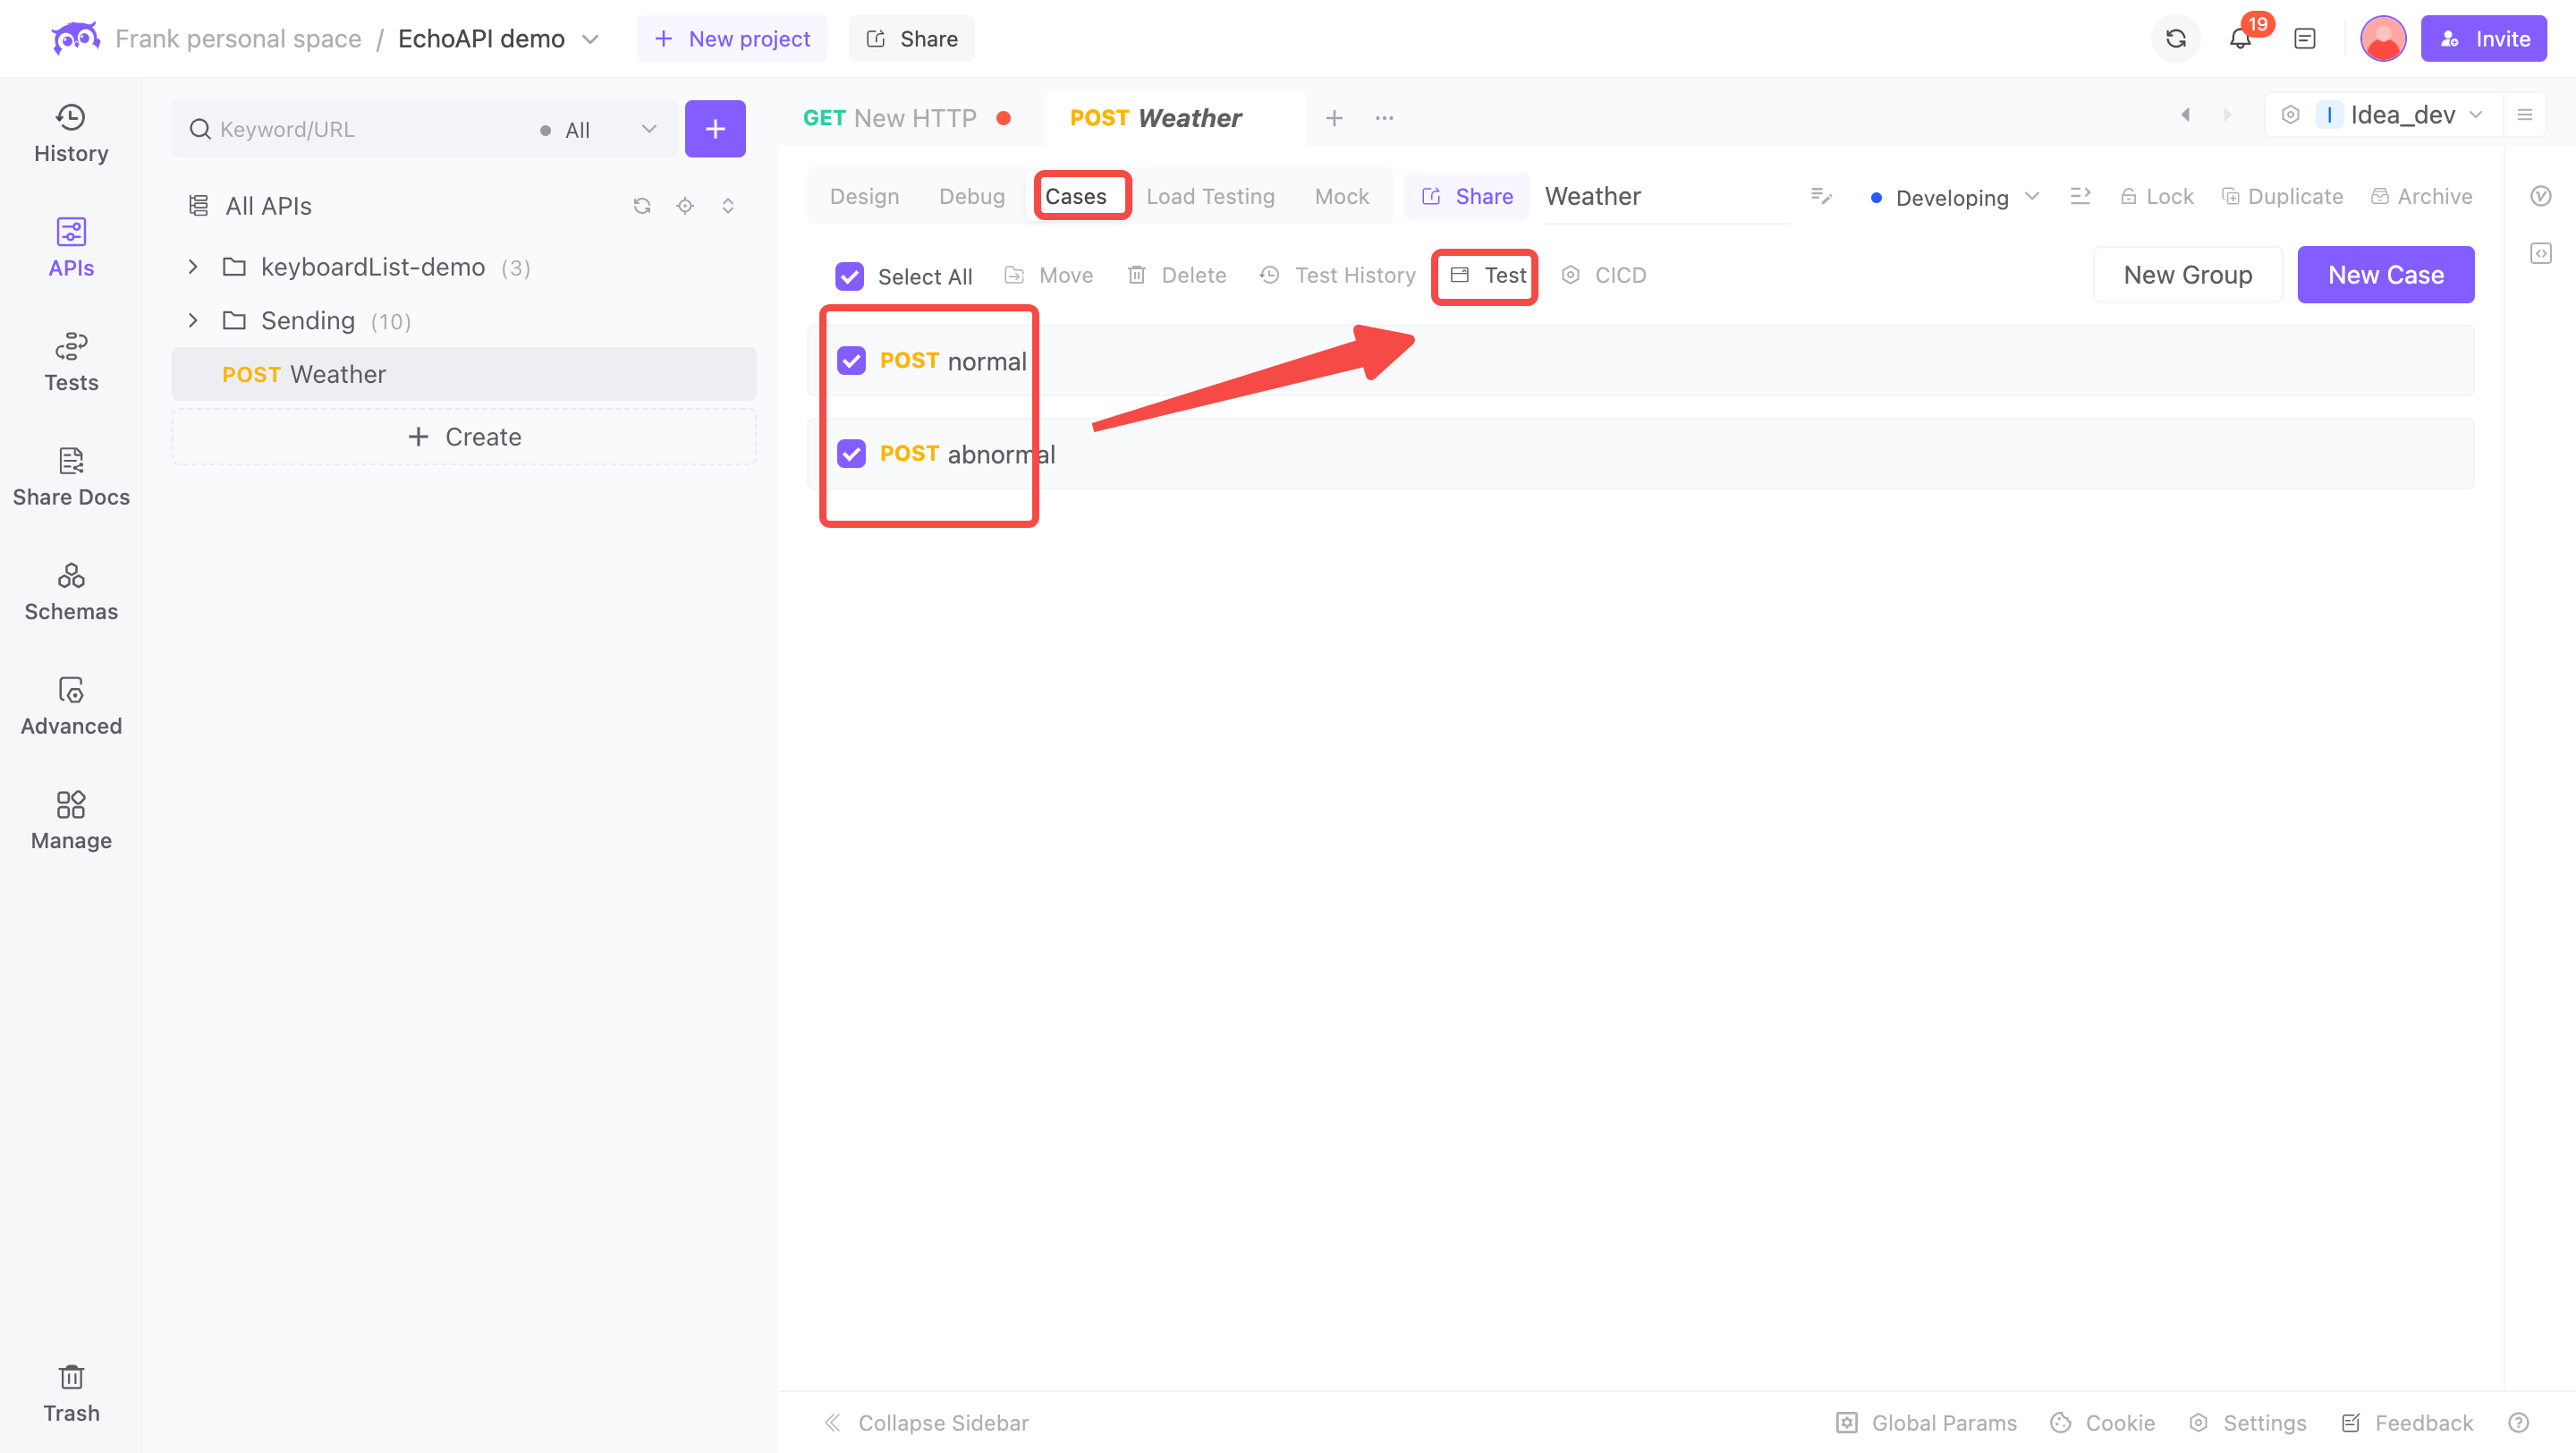This screenshot has width=2576, height=1453.
Task: Click the Tests section icon
Action: [71, 361]
